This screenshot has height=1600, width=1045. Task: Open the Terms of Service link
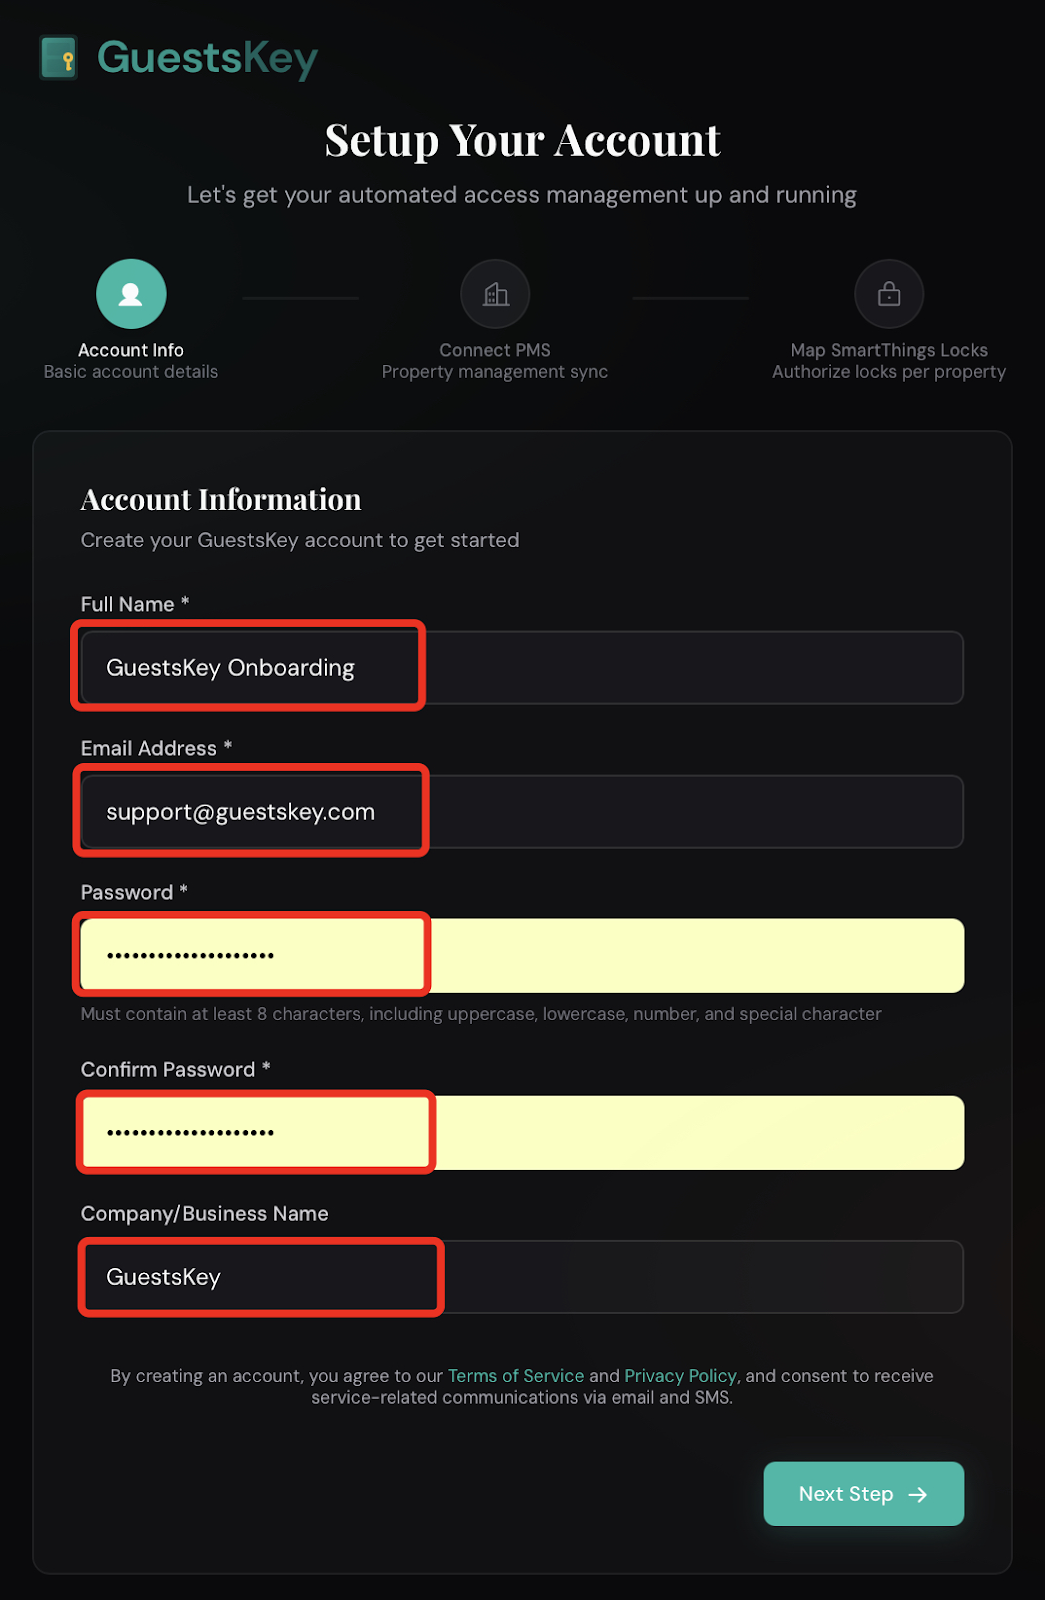(x=516, y=1375)
